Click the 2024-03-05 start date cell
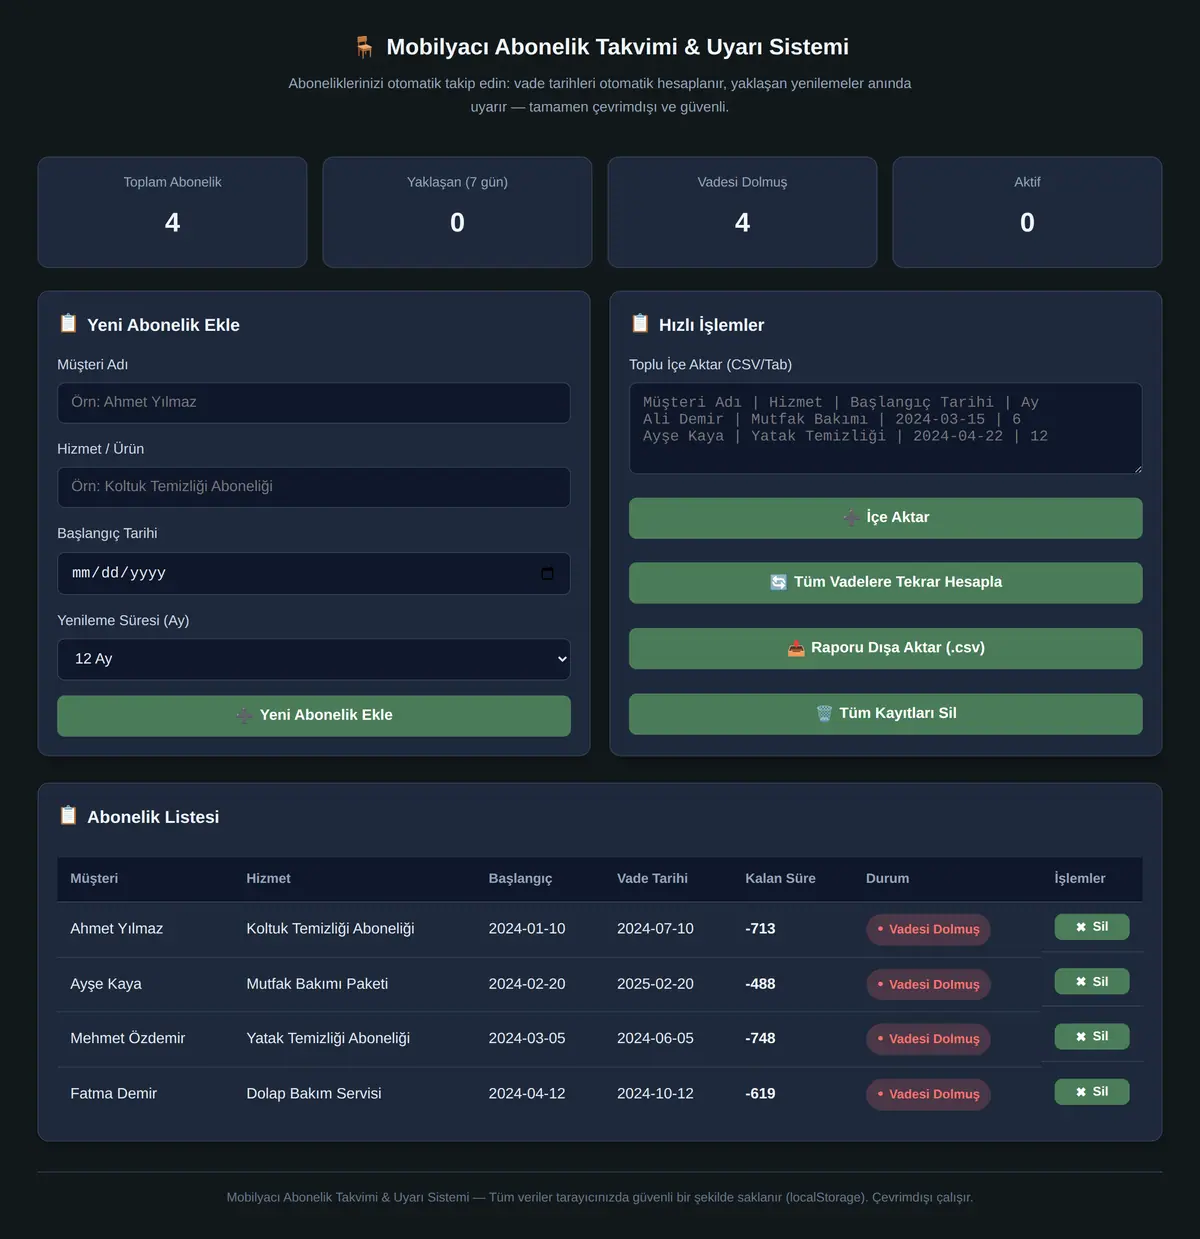This screenshot has width=1200, height=1239. click(527, 1038)
